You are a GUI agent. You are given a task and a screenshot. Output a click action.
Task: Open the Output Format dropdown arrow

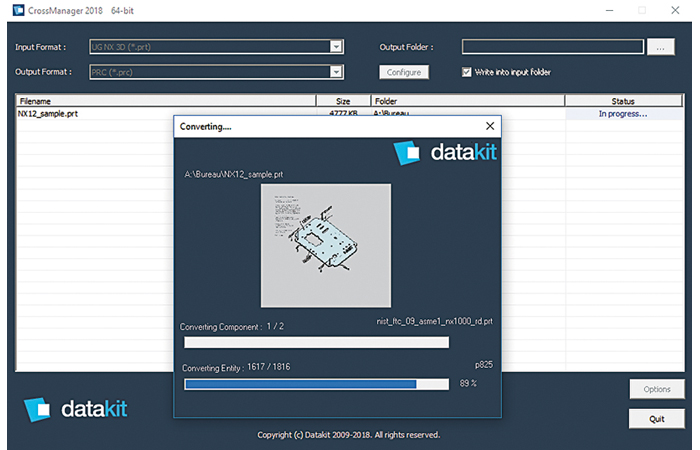[336, 71]
